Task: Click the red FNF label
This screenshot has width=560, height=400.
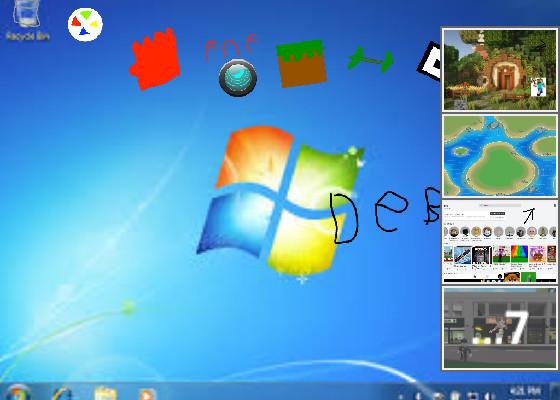Action: click(231, 48)
